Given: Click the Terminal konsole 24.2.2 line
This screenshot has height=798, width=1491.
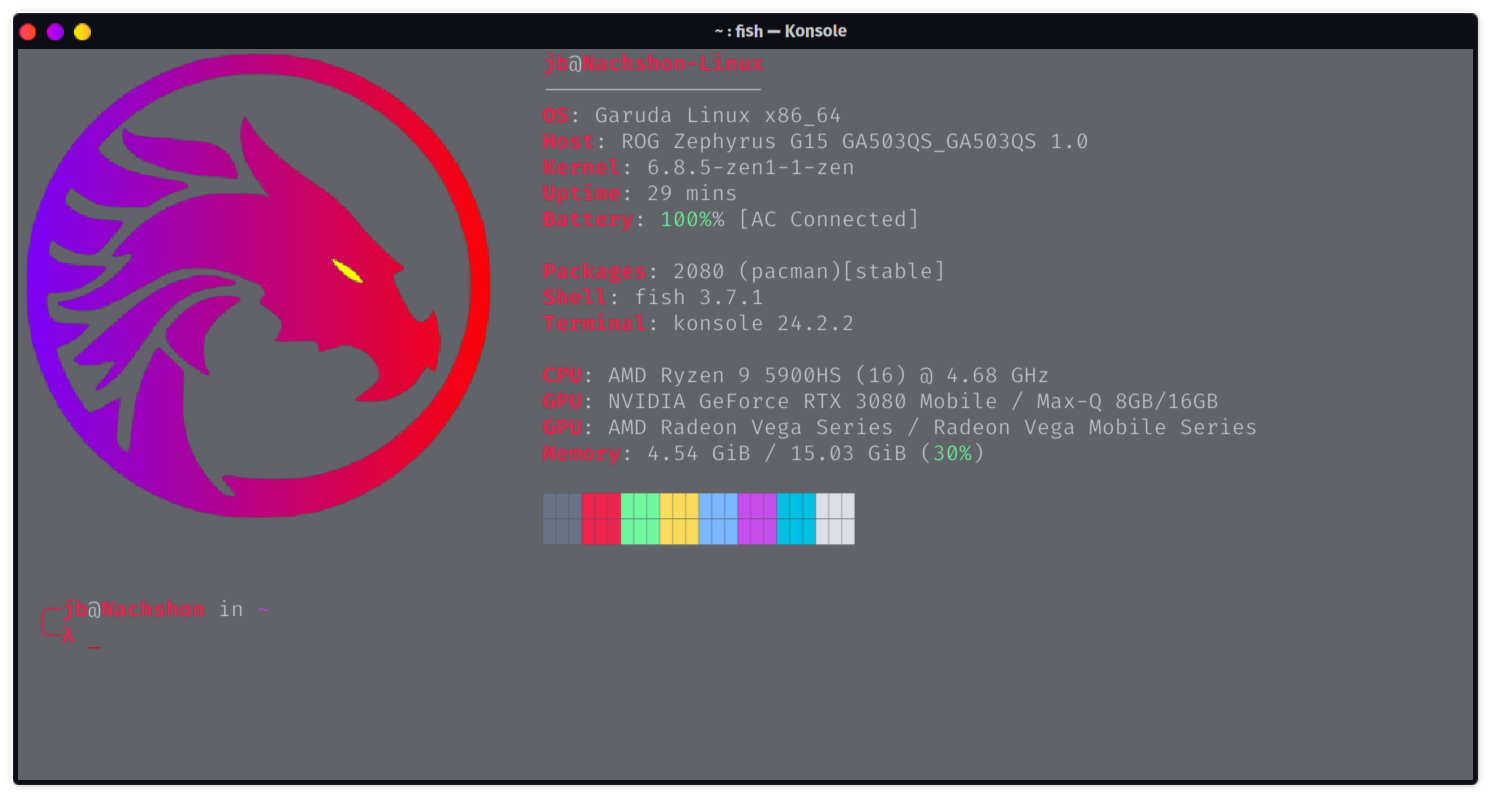Looking at the screenshot, I should 698,324.
